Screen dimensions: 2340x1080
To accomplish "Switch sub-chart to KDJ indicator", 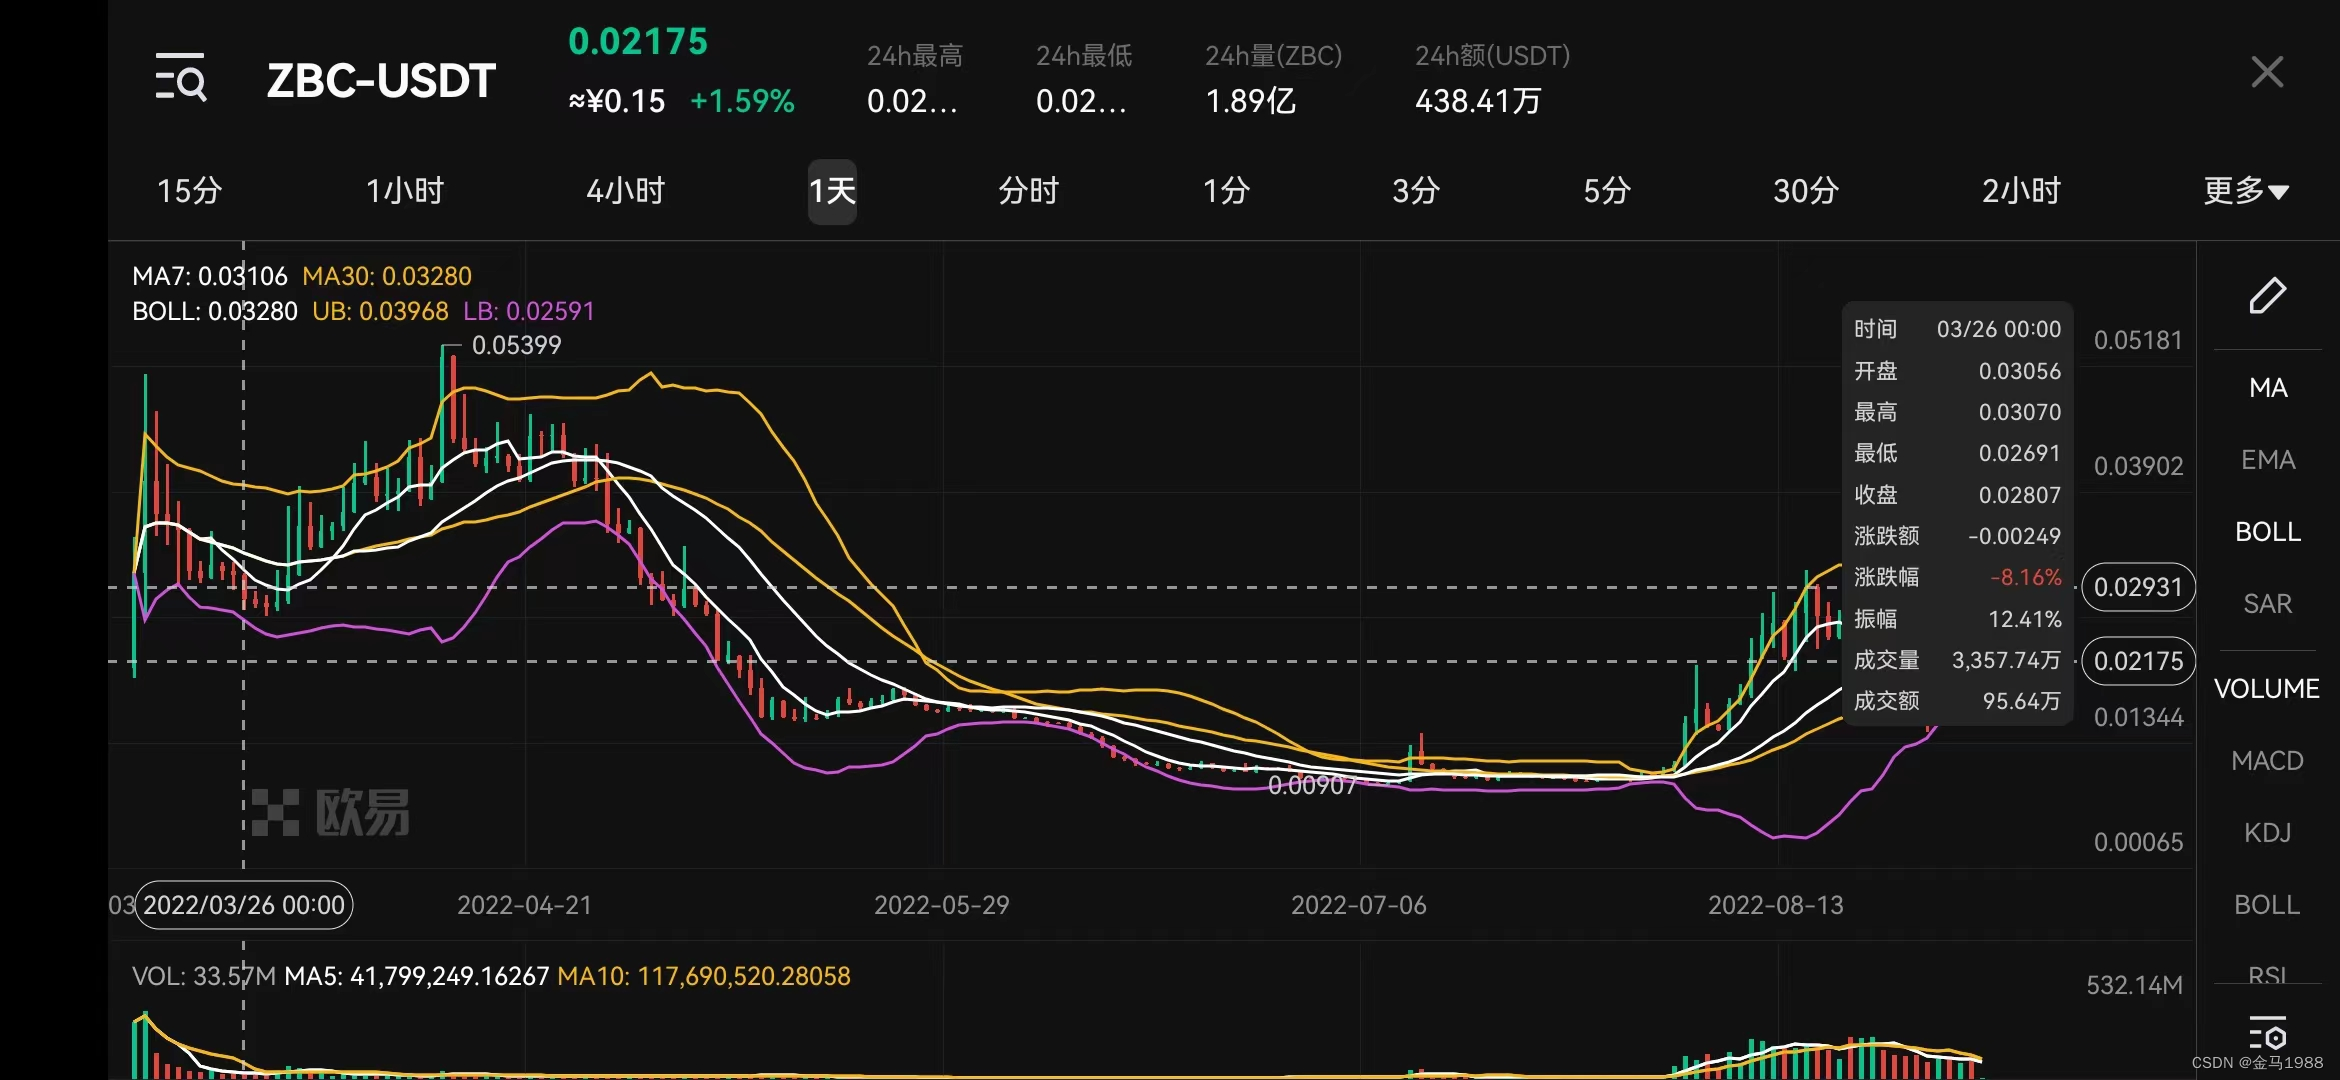I will (x=2267, y=833).
